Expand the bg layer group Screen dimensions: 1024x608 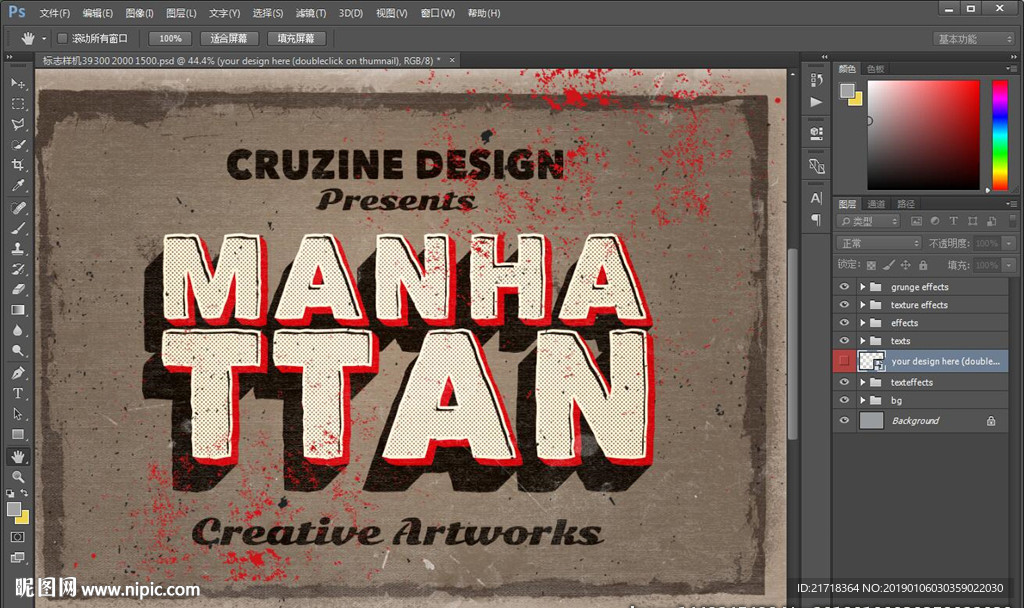click(862, 401)
